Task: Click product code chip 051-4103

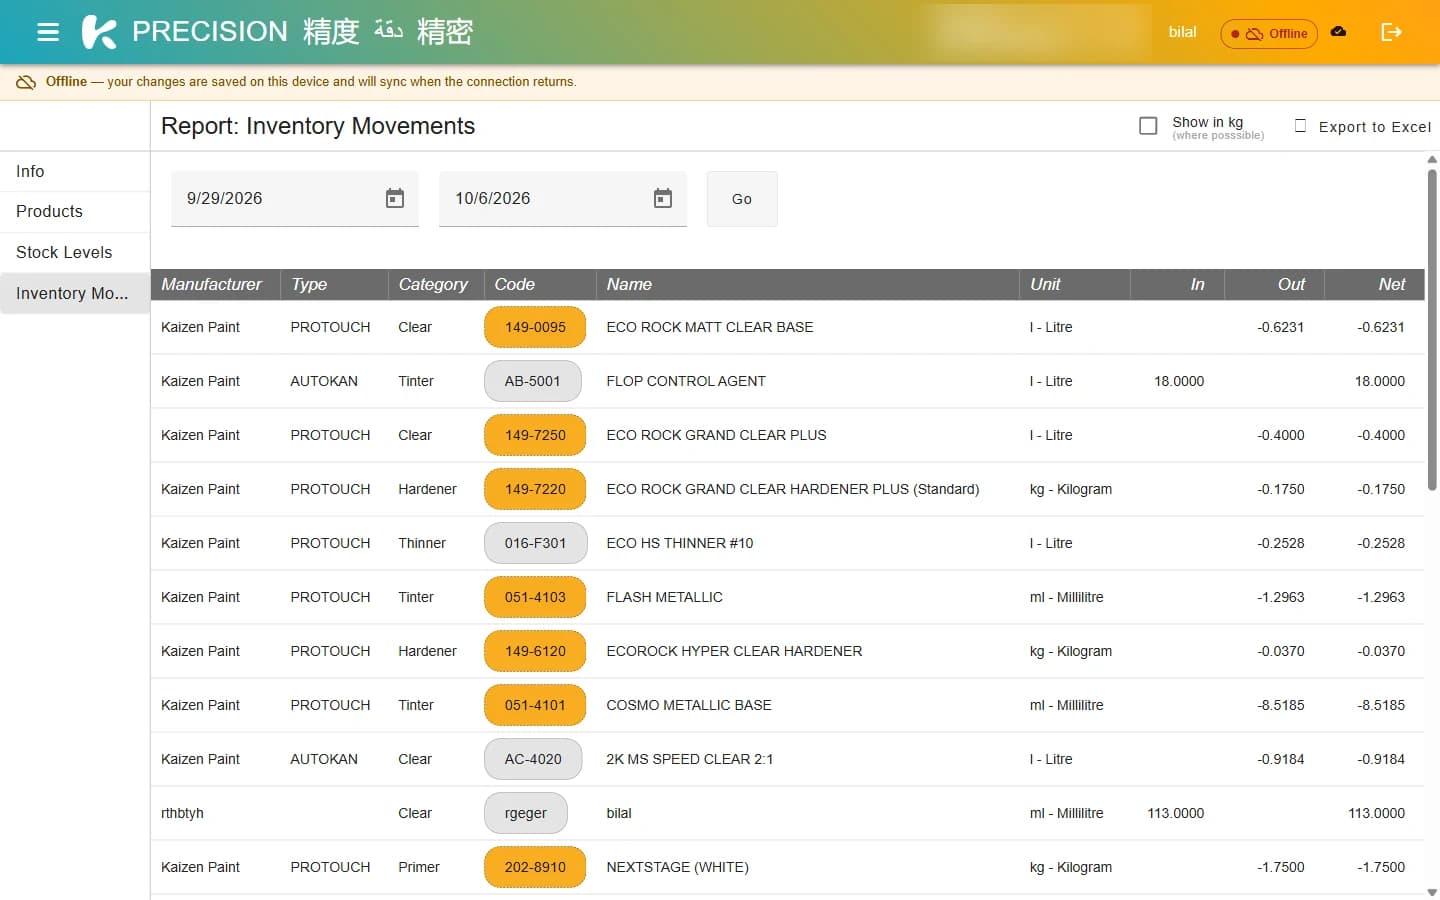Action: (535, 597)
